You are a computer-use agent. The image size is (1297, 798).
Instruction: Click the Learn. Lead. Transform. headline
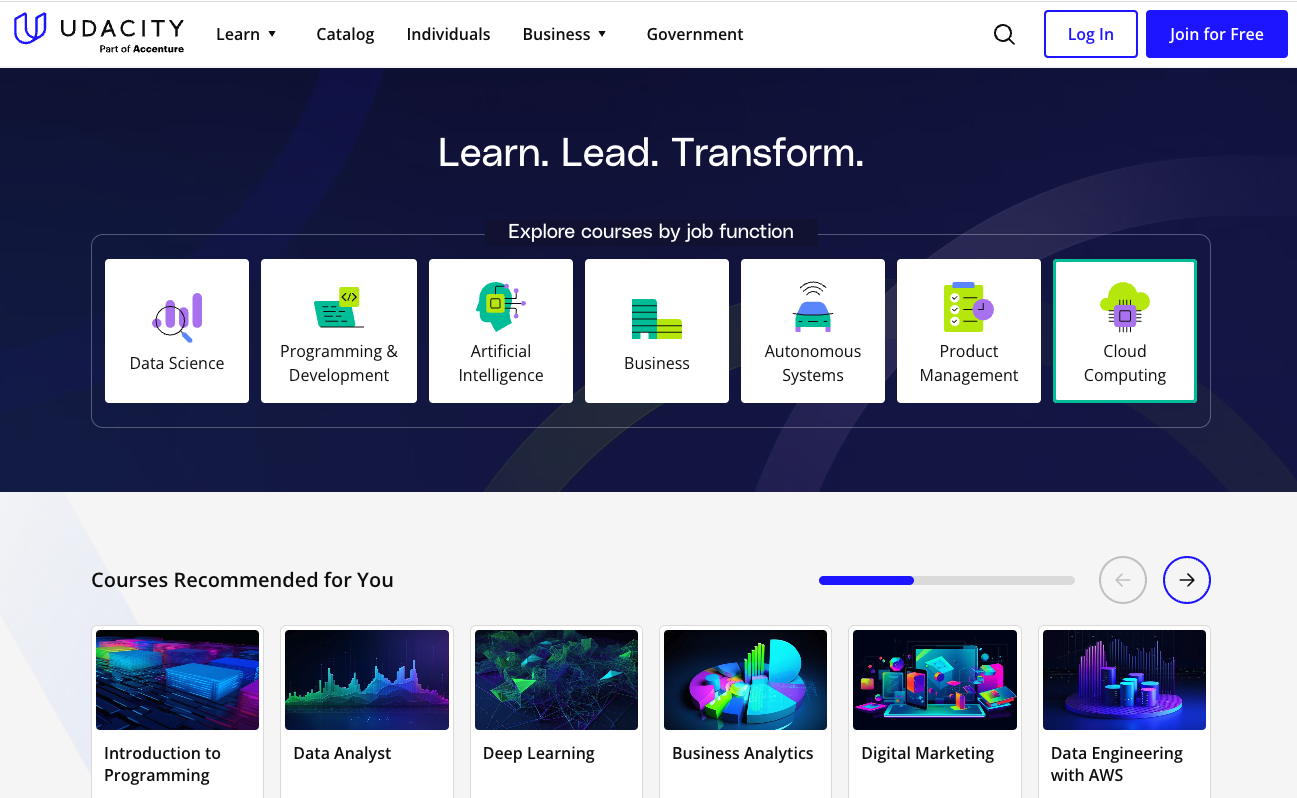pyautogui.click(x=650, y=152)
